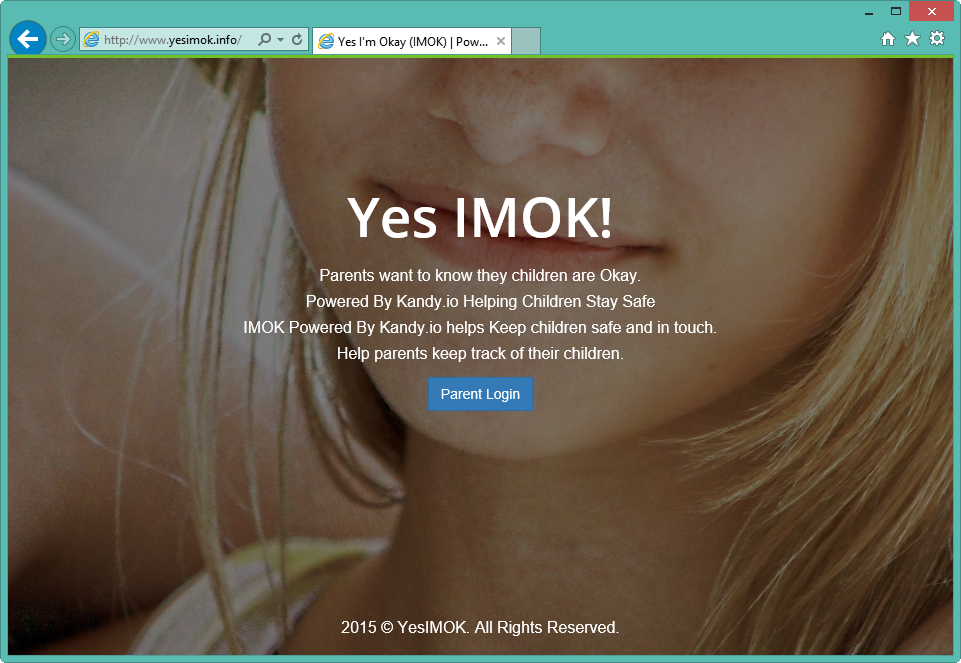Click the magnifier search icon in address bar

(264, 39)
